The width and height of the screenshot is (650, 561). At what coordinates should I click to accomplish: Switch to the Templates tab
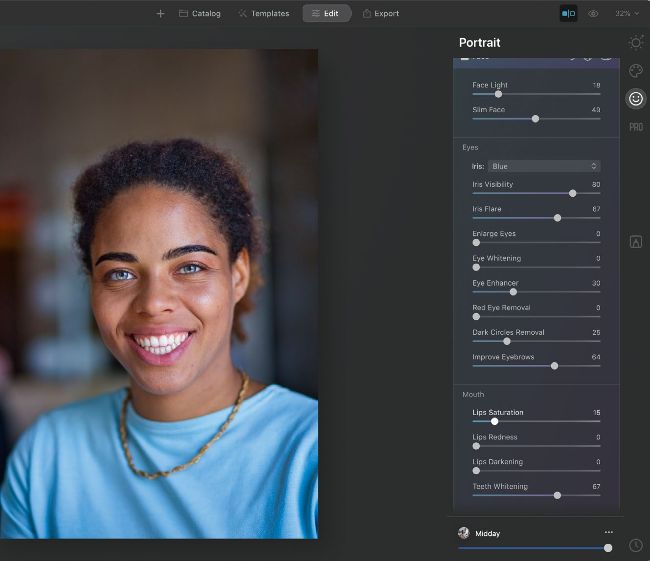pyautogui.click(x=264, y=14)
